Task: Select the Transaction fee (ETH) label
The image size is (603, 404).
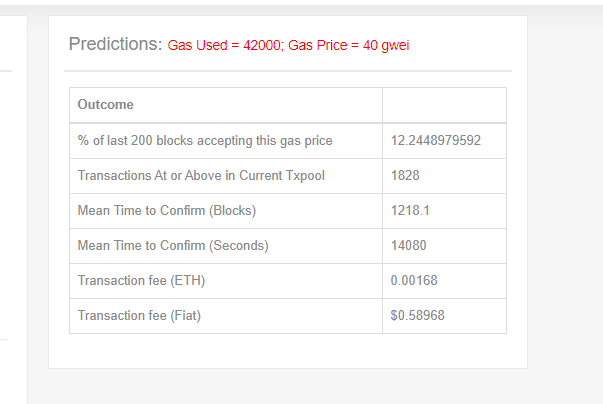Action: pos(141,281)
